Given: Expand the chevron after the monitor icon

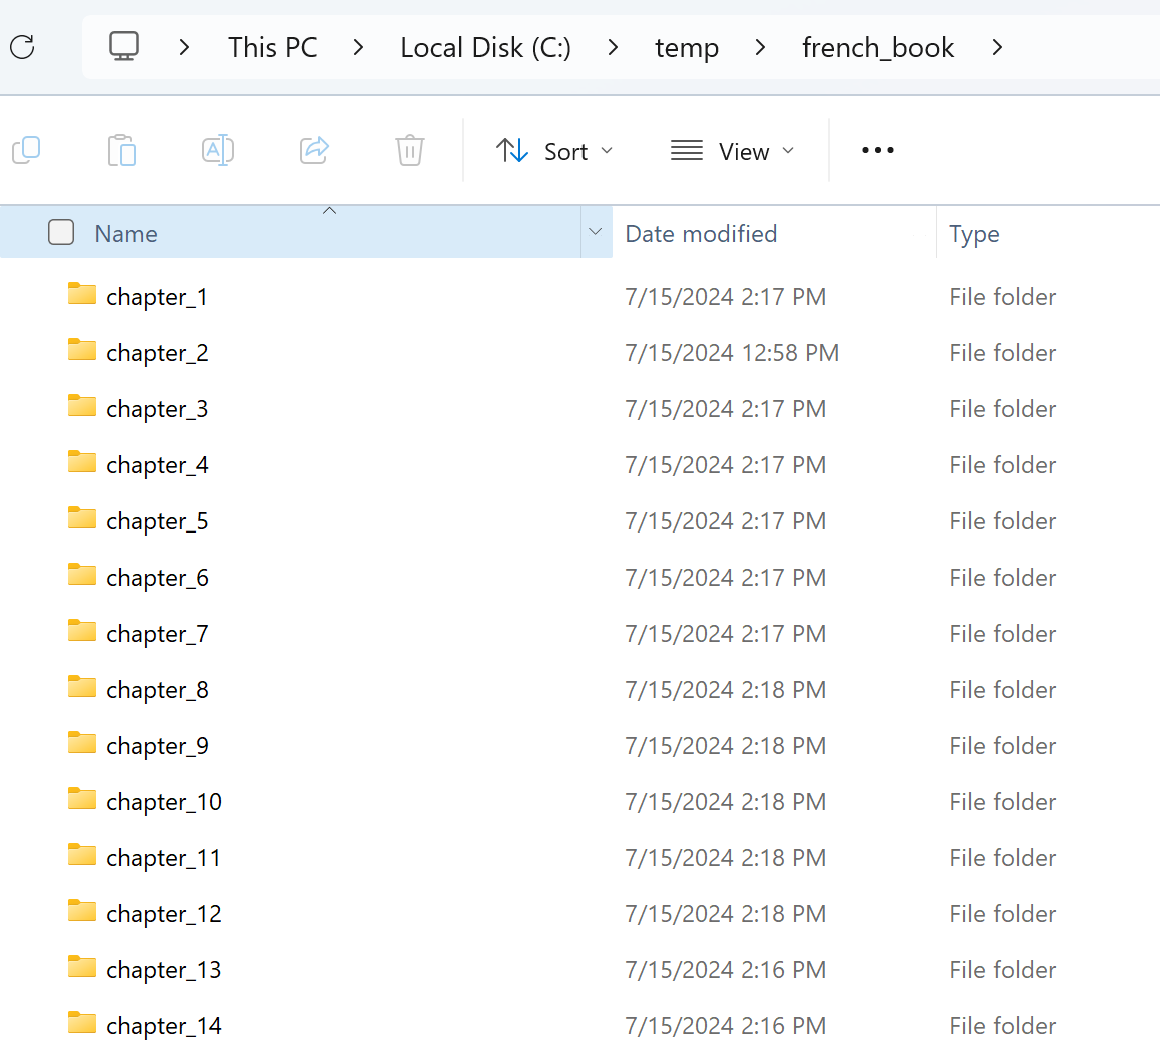Looking at the screenshot, I should click(185, 47).
